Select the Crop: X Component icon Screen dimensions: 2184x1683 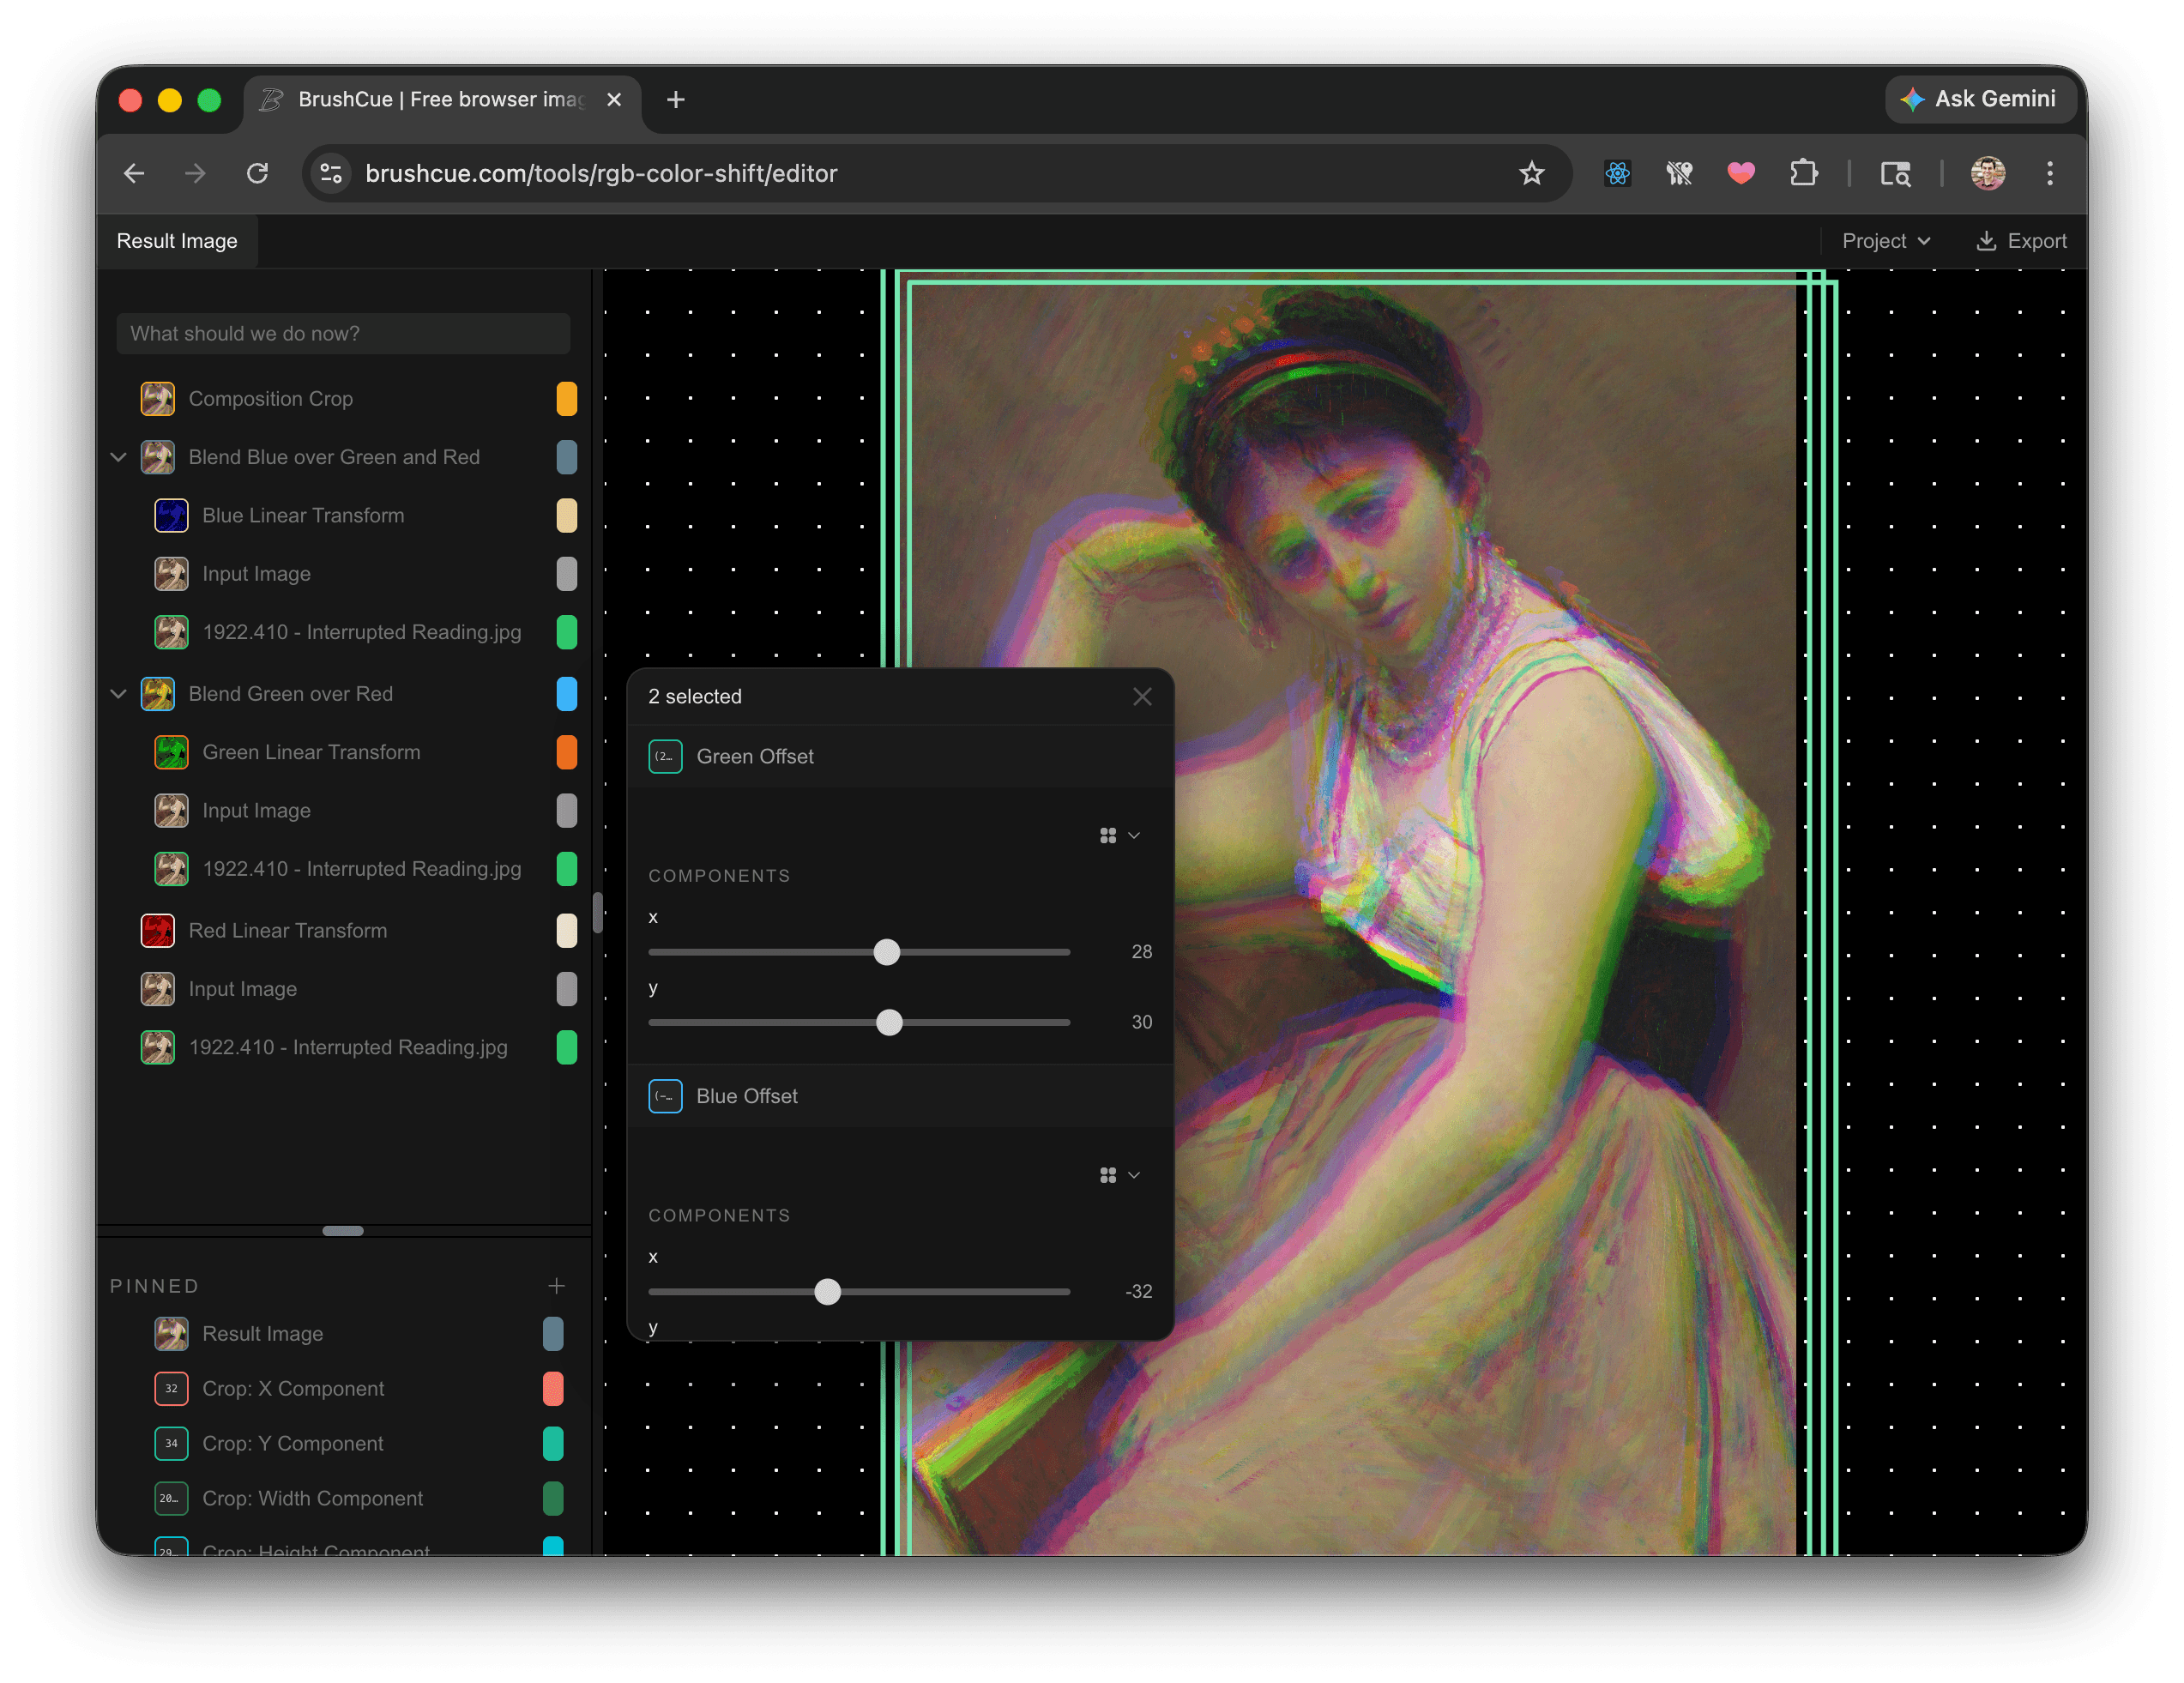pyautogui.click(x=171, y=1389)
